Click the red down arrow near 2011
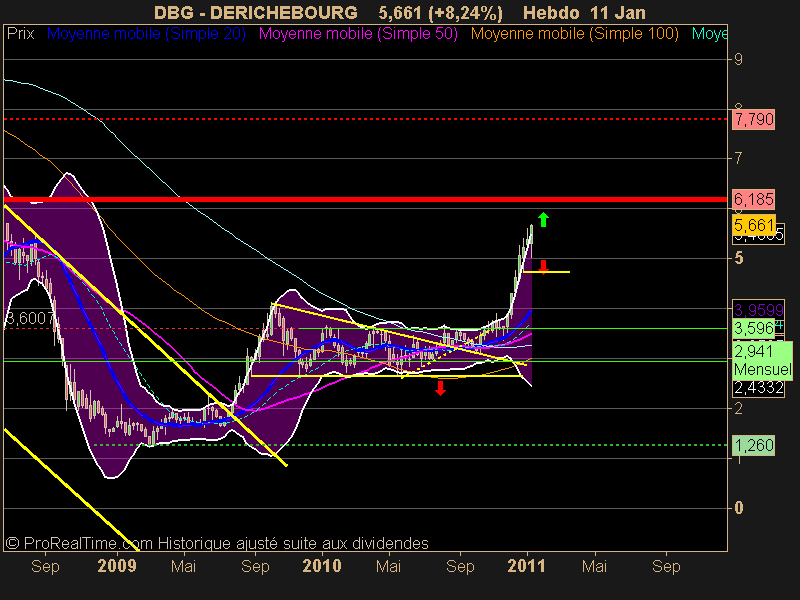The image size is (800, 600). (x=543, y=266)
